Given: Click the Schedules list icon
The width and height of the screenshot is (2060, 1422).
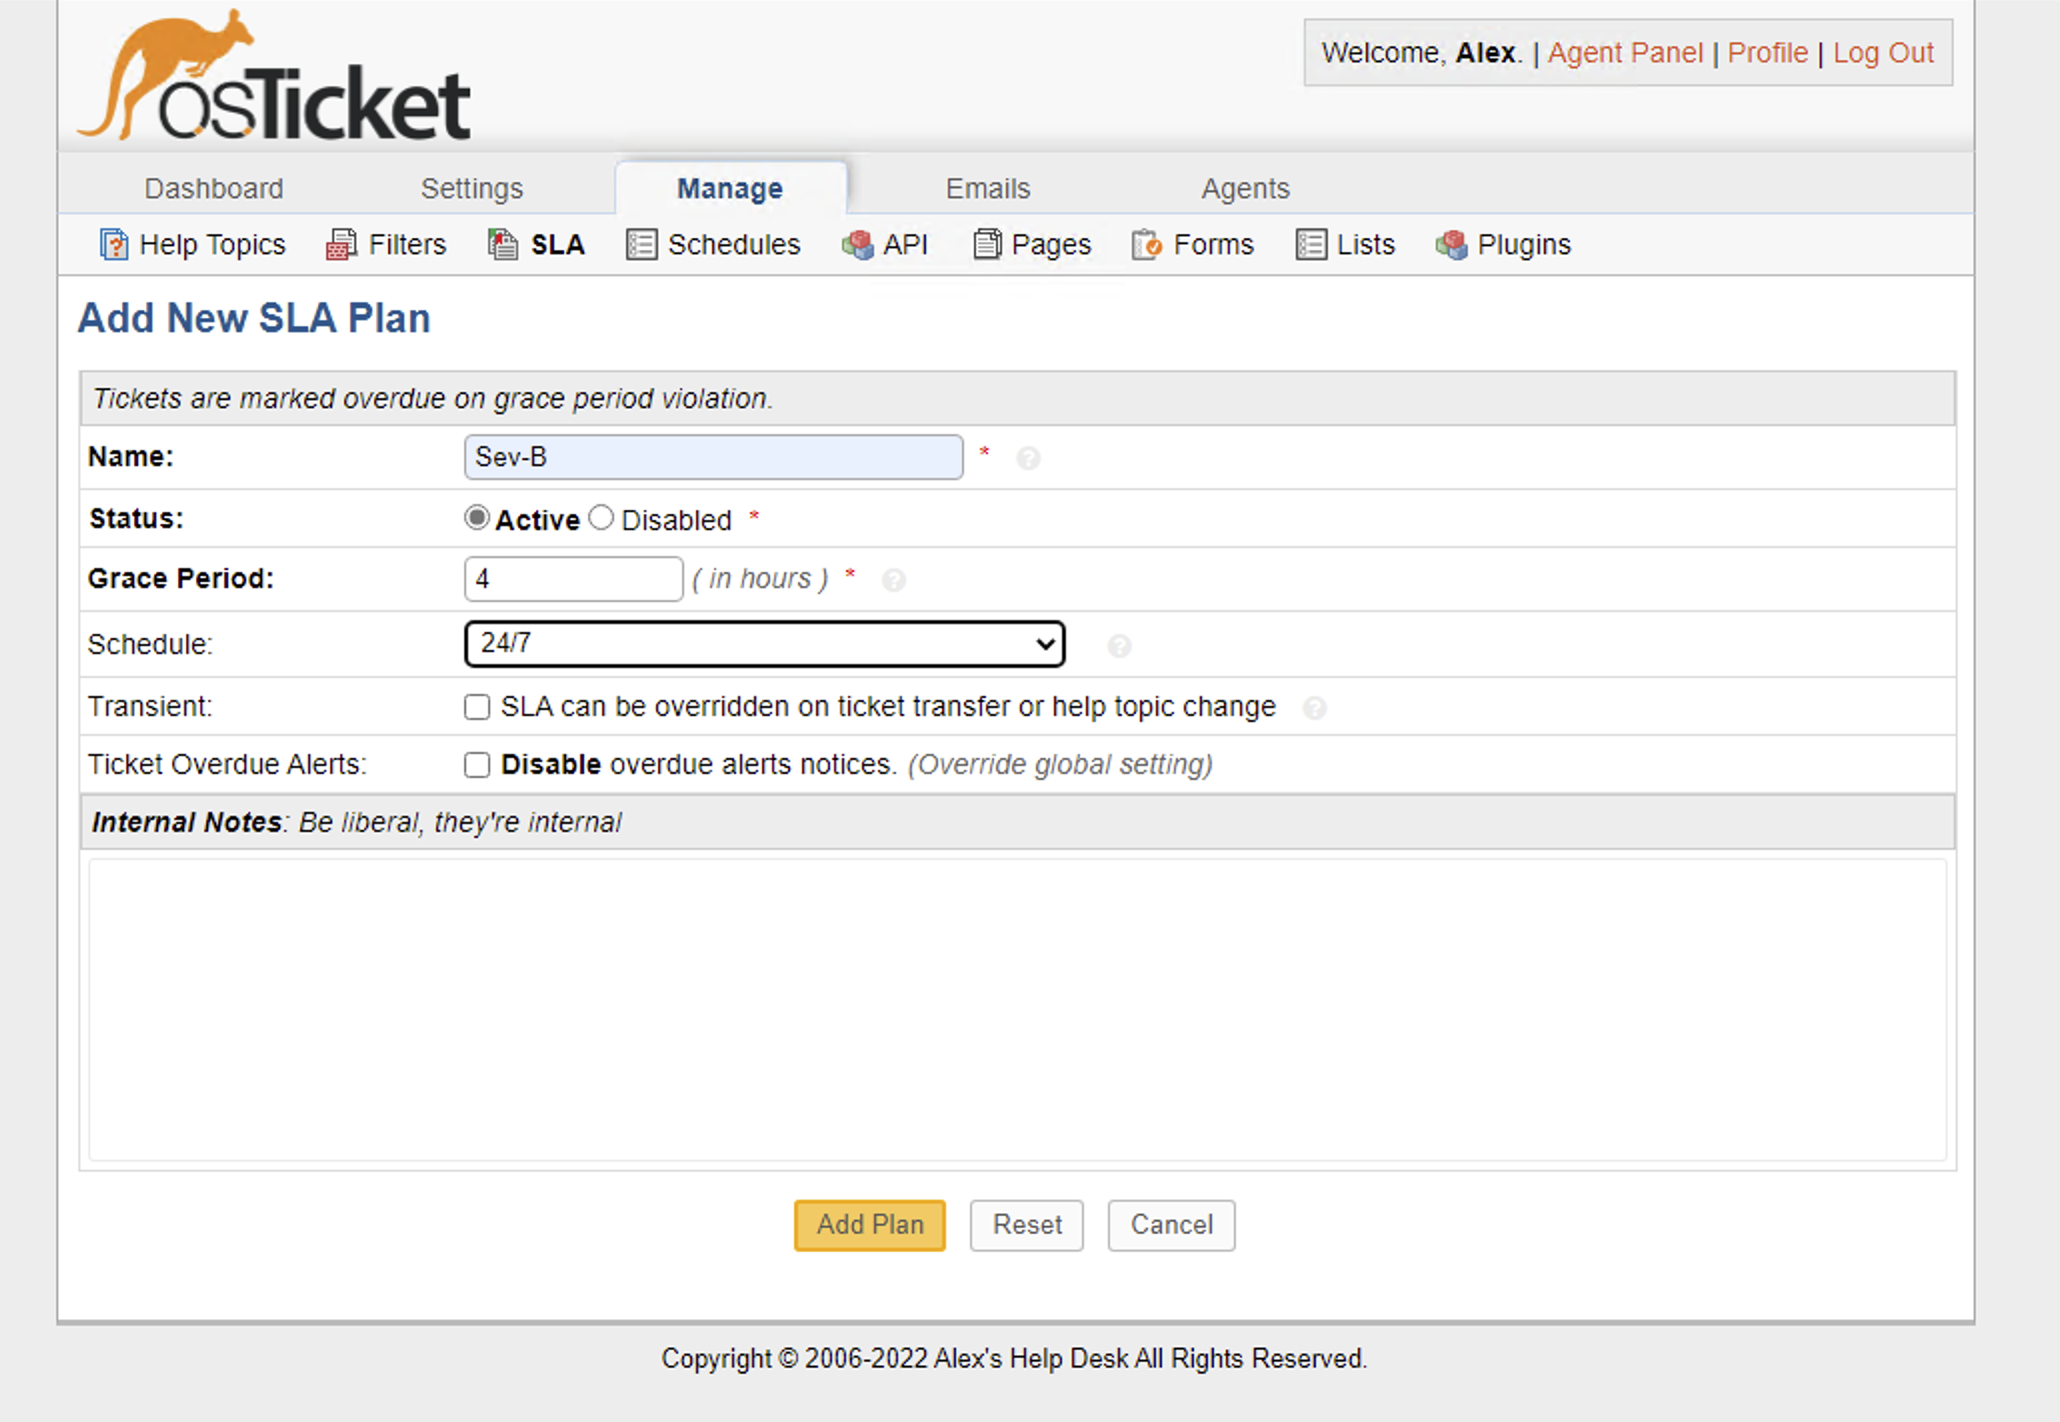Looking at the screenshot, I should click(x=641, y=245).
